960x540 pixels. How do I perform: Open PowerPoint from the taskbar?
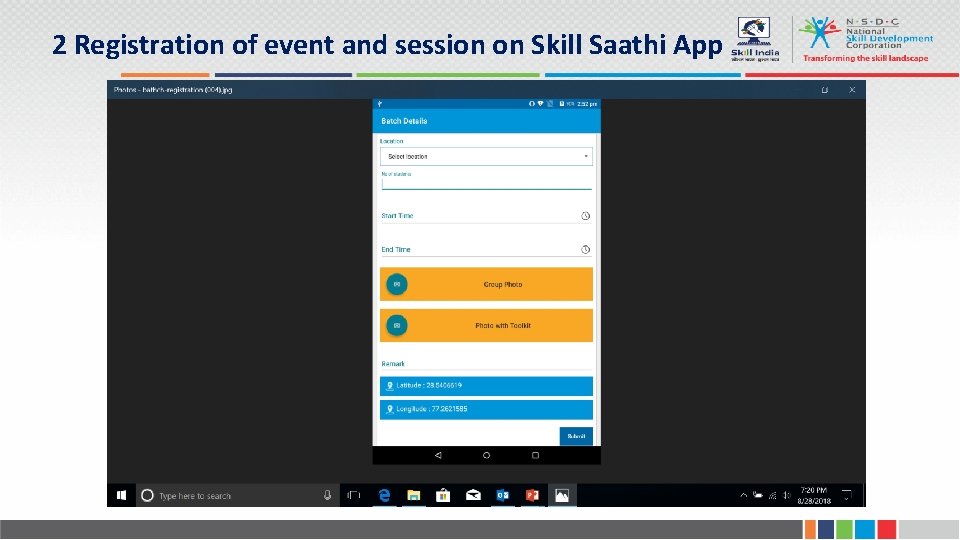click(x=532, y=495)
